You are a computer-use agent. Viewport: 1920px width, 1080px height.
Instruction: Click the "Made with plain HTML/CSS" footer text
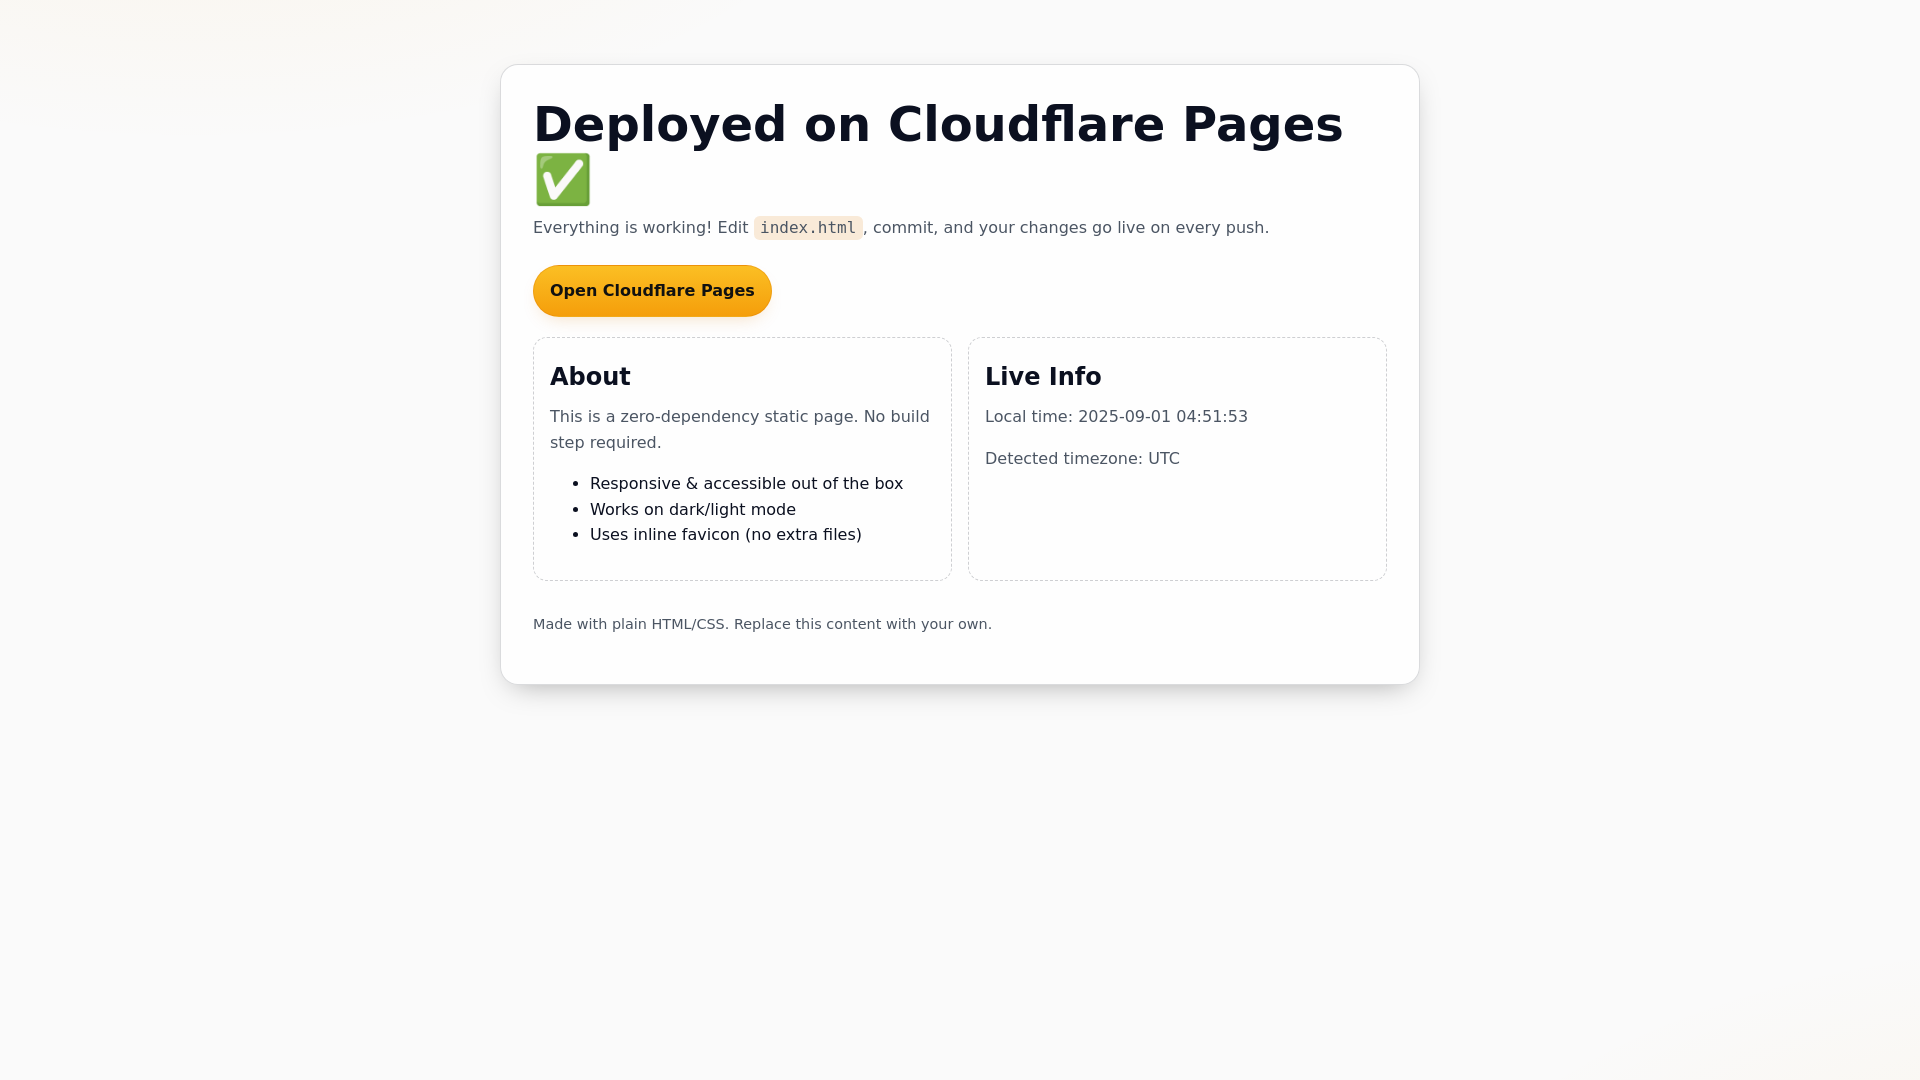[762, 624]
